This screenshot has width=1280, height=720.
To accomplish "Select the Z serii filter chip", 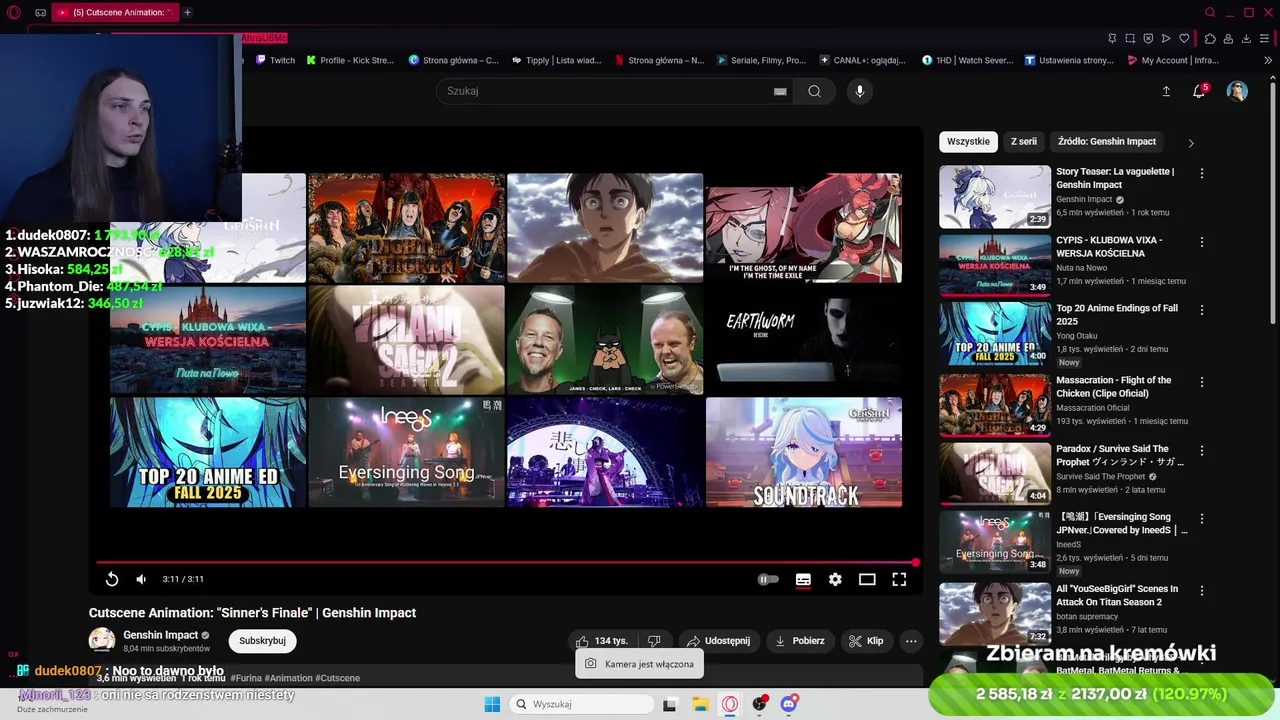I will [x=1024, y=142].
